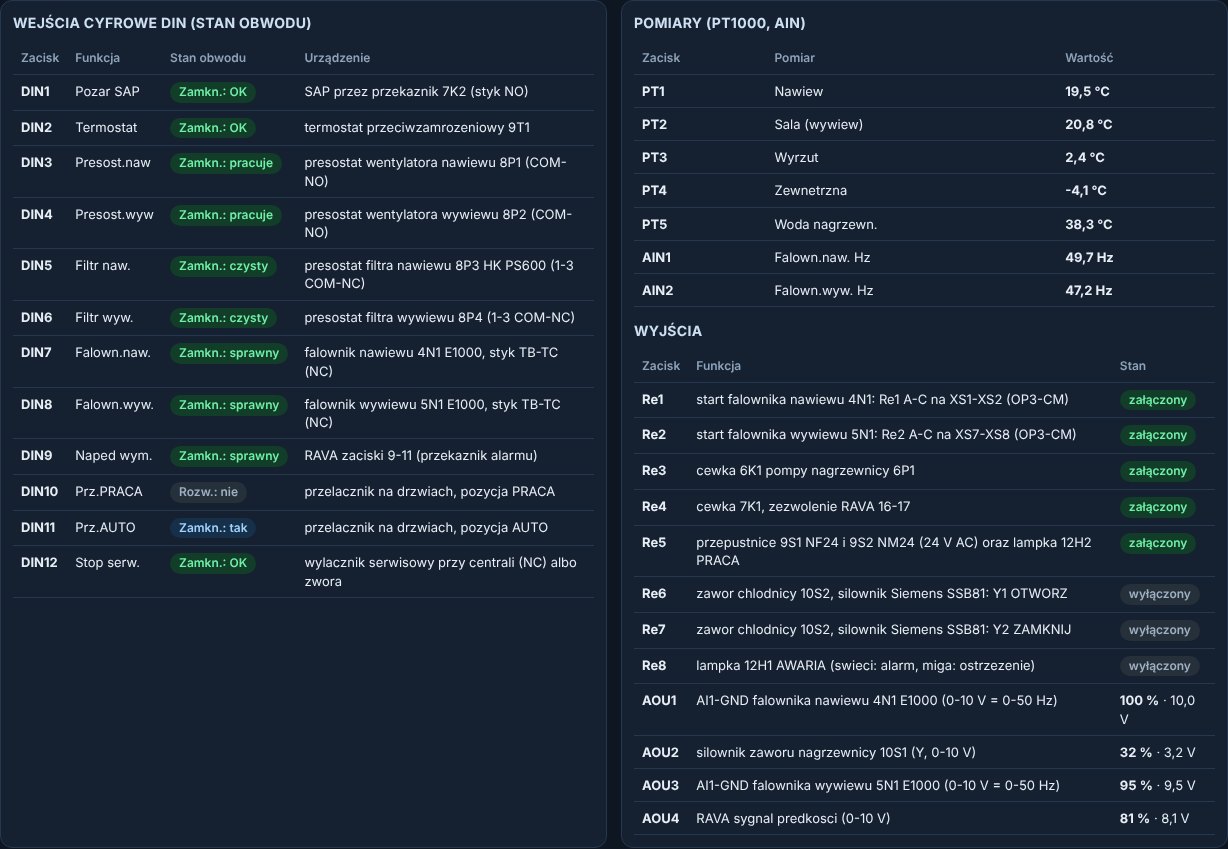Select the Re3 pump coil 6K1 description
This screenshot has width=1228, height=849.
(x=805, y=471)
